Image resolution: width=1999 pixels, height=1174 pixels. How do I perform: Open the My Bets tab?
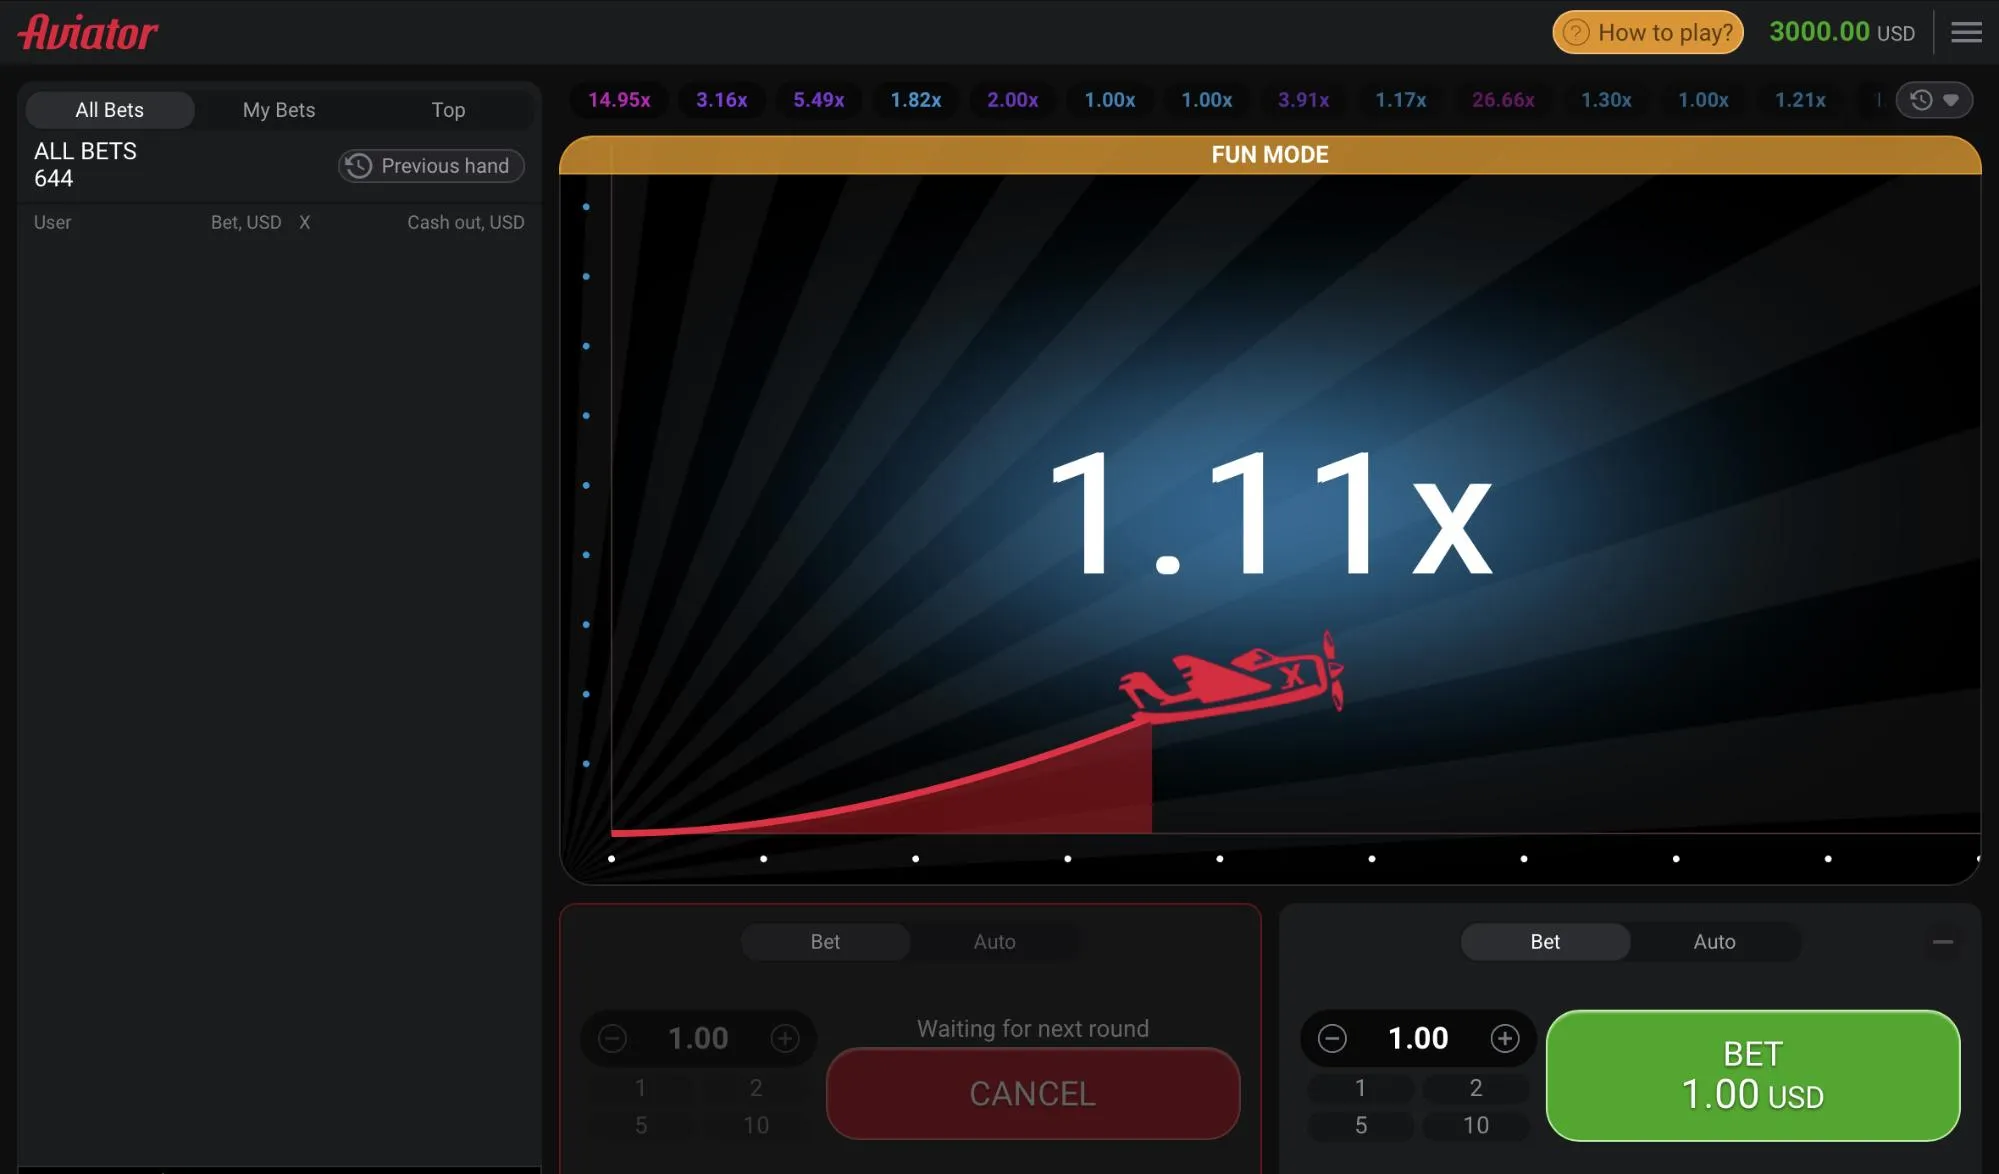[279, 110]
